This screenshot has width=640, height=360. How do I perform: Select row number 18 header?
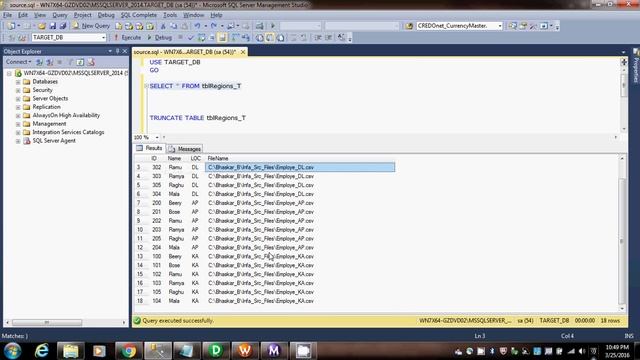[140, 301]
